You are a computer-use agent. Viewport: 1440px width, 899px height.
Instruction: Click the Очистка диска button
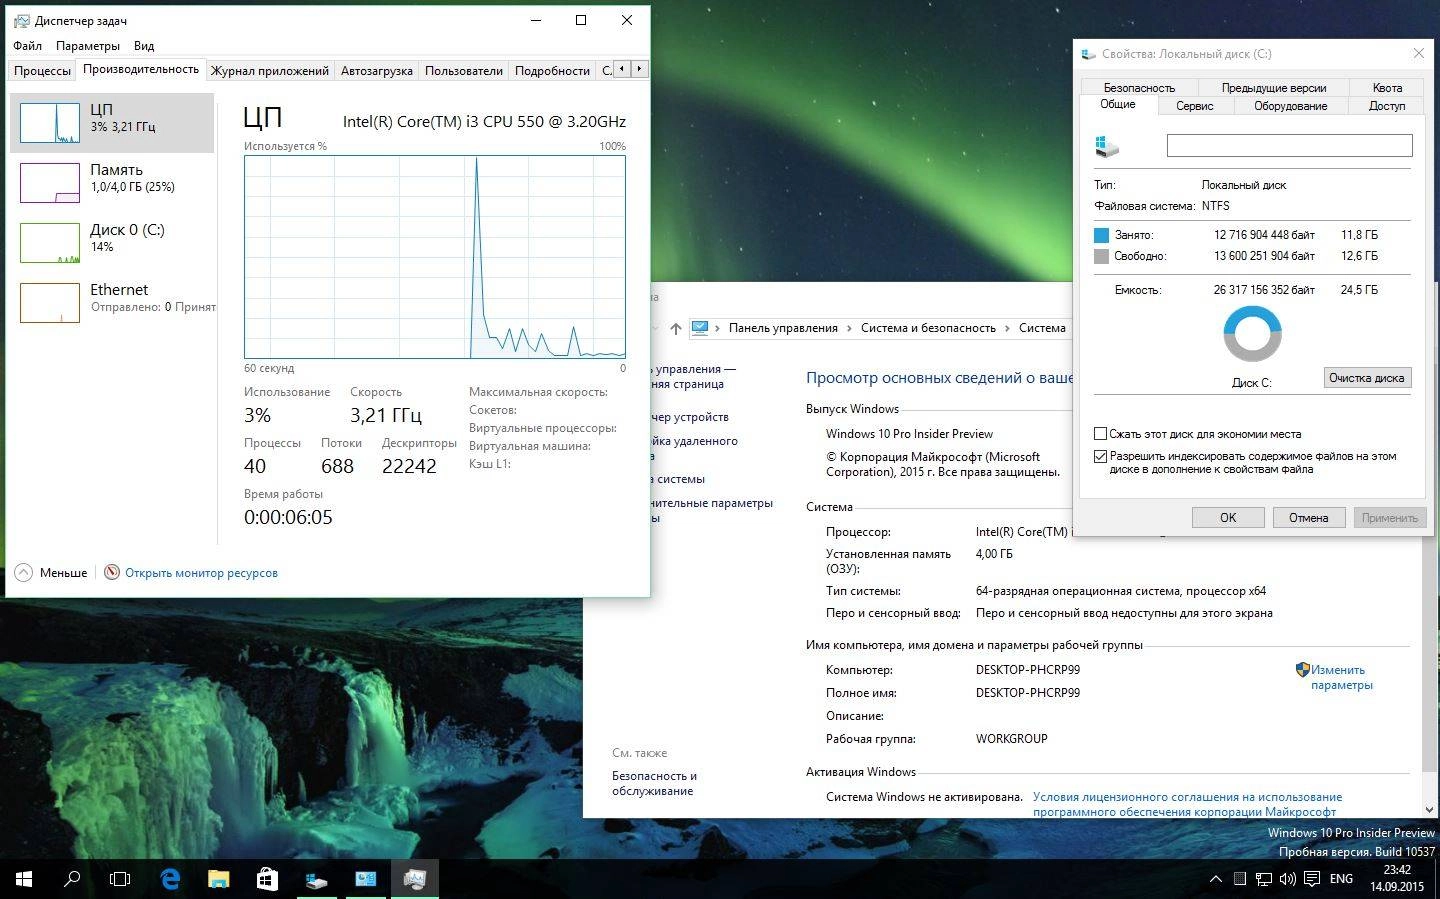(x=1367, y=377)
